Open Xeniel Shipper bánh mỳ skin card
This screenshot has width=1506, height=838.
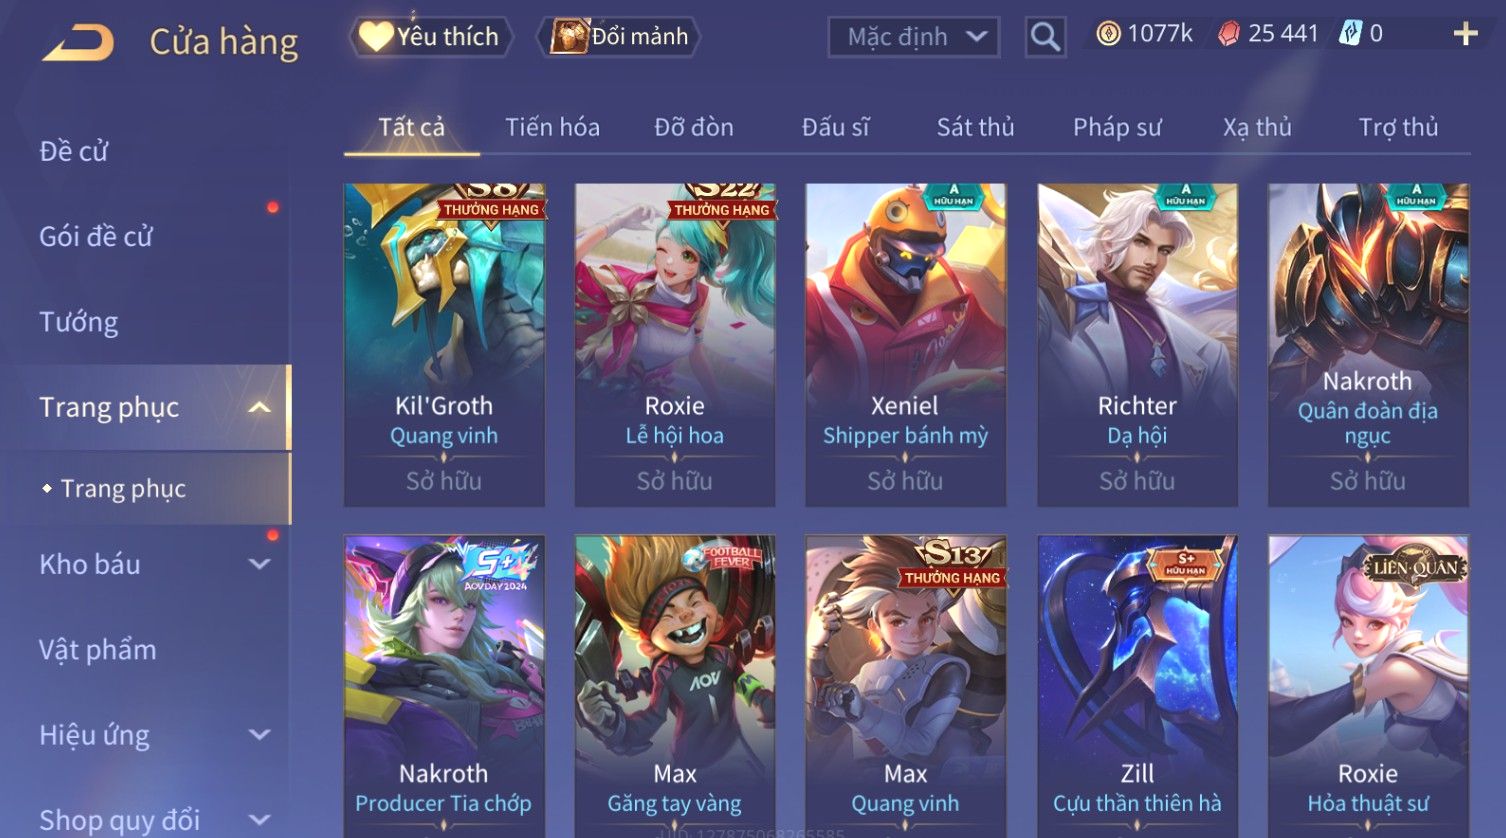click(905, 345)
